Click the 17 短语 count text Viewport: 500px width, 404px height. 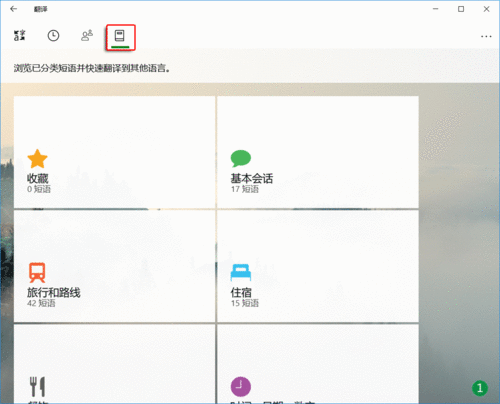(x=245, y=189)
